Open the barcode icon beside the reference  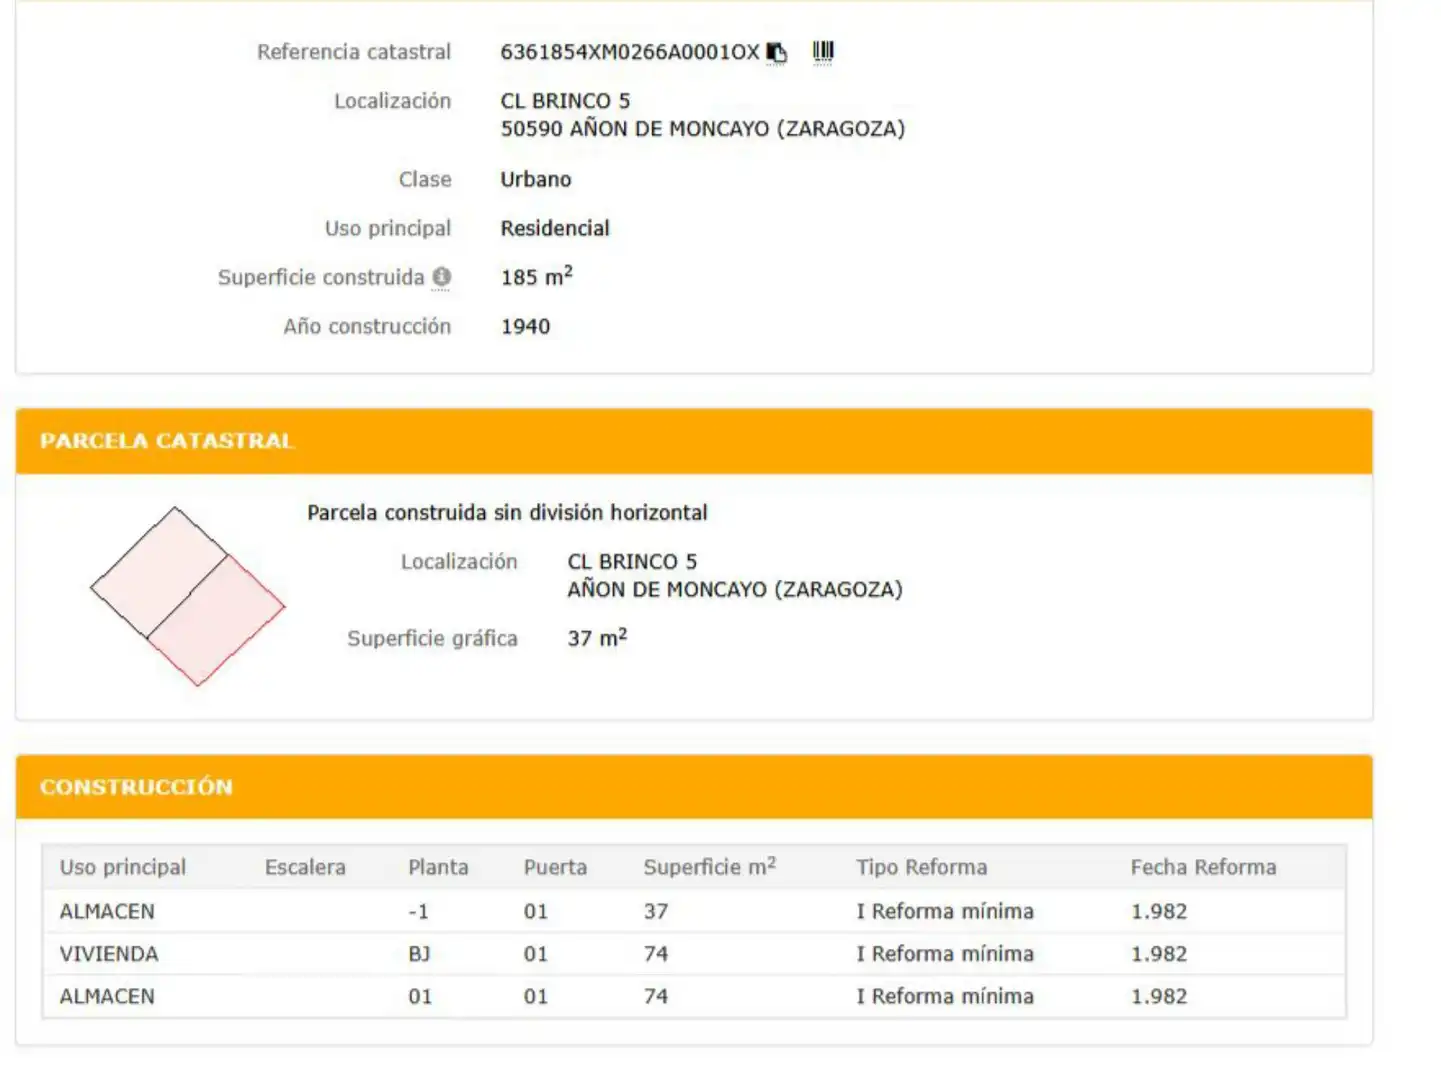[x=823, y=51]
